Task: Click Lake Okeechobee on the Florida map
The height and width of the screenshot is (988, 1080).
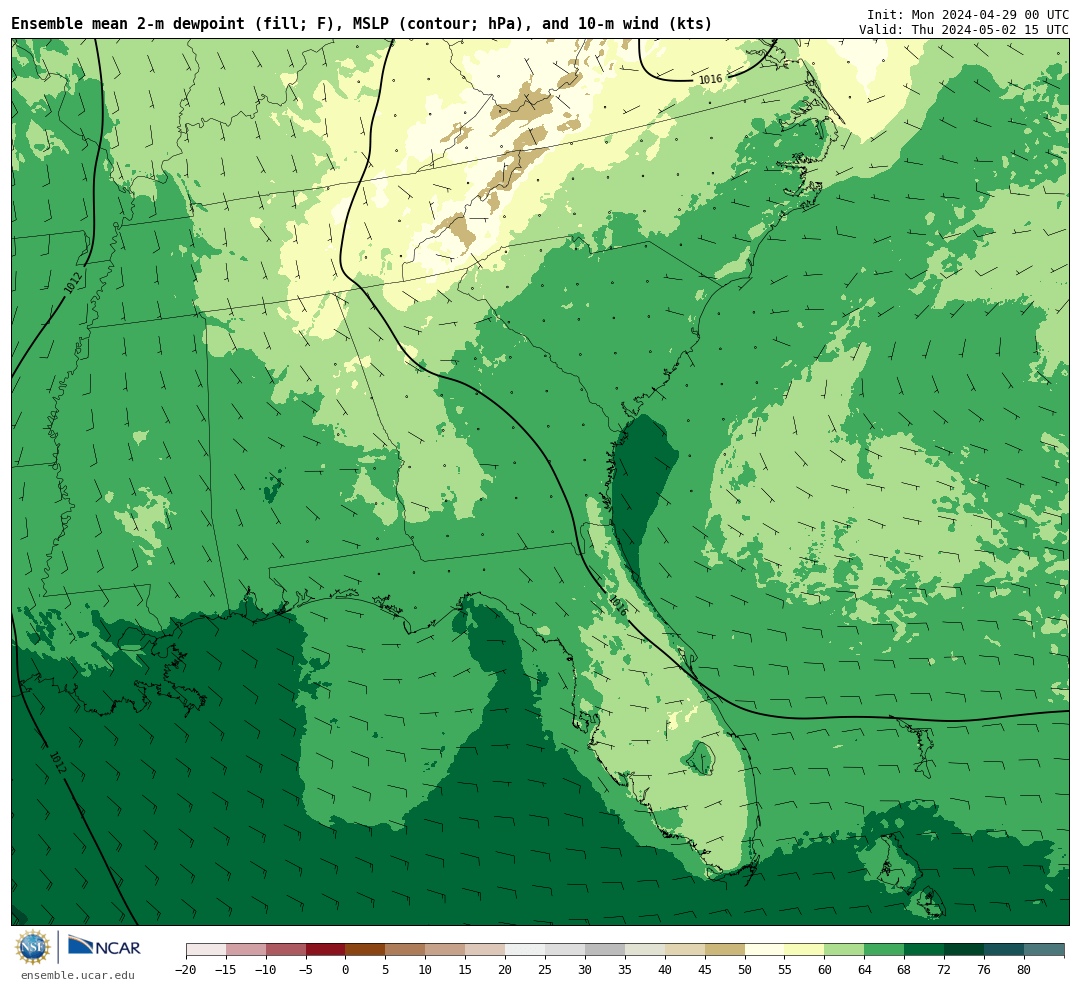Action: coord(702,758)
